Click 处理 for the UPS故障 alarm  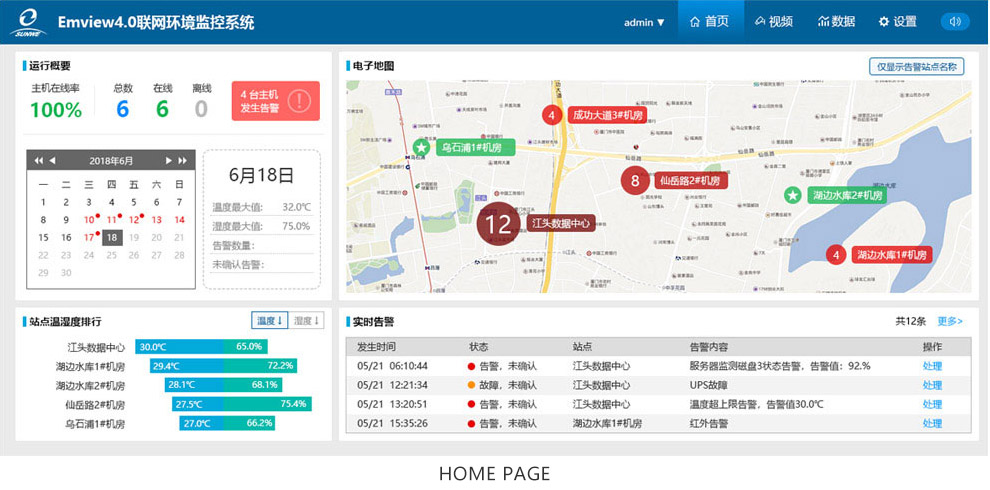(932, 385)
